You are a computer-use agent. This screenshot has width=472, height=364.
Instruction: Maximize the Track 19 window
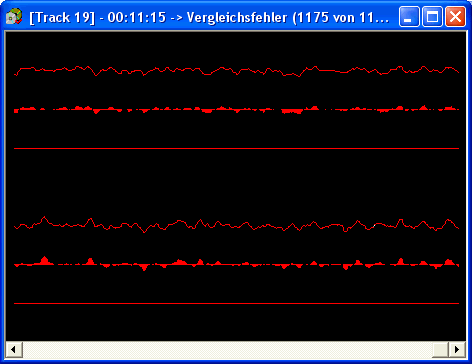pyautogui.click(x=433, y=16)
